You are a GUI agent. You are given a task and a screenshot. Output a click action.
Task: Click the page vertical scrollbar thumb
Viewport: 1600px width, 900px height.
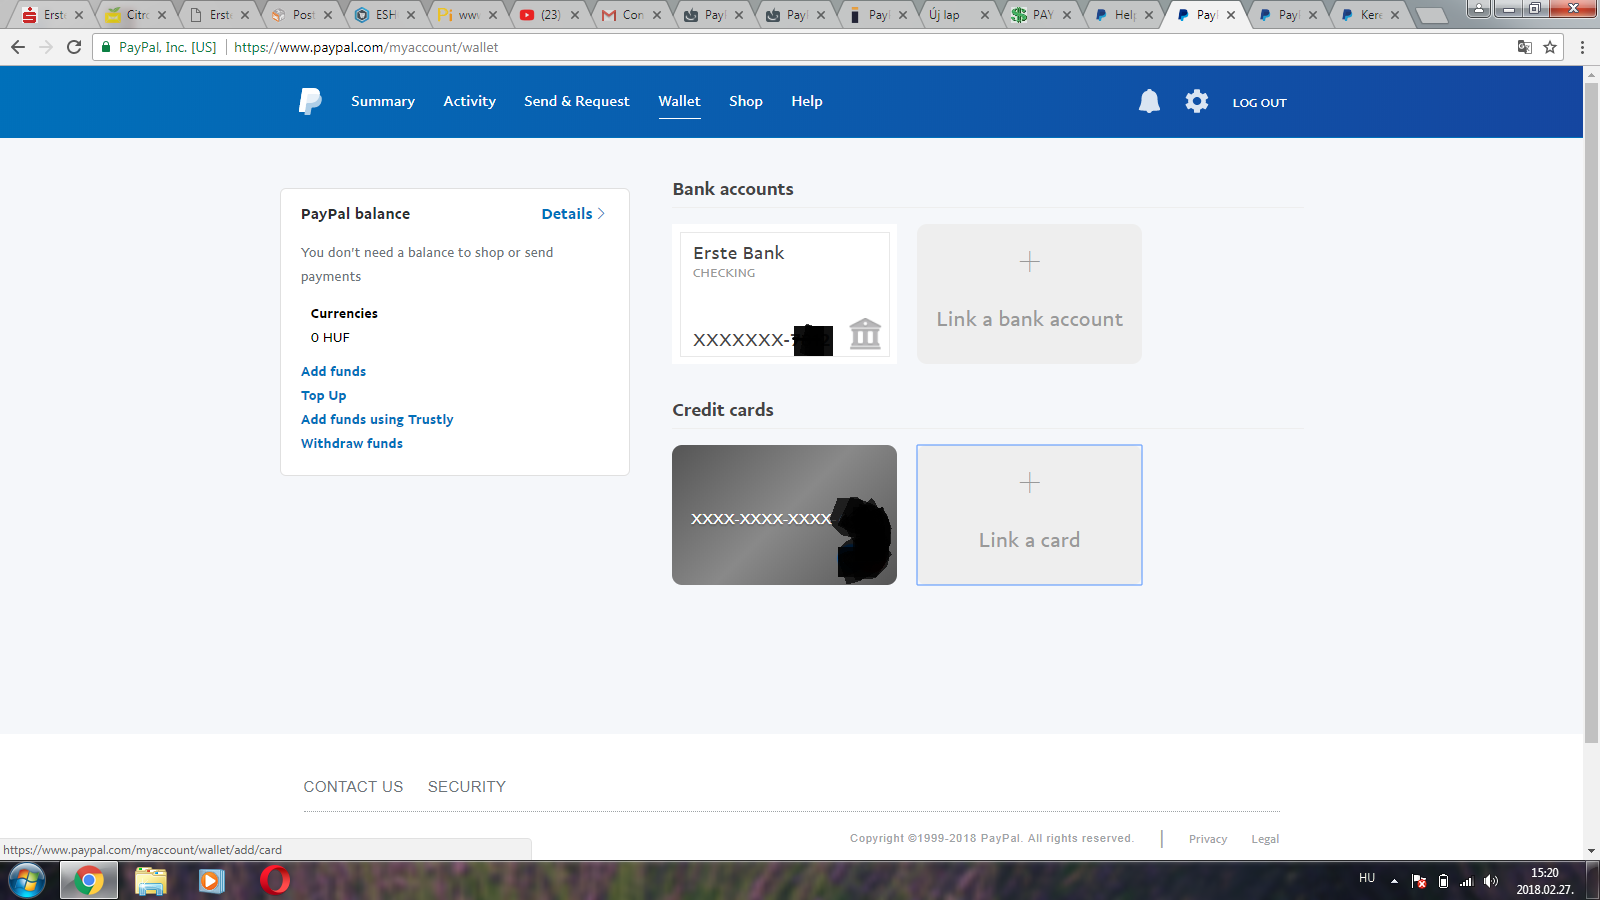click(x=1591, y=412)
